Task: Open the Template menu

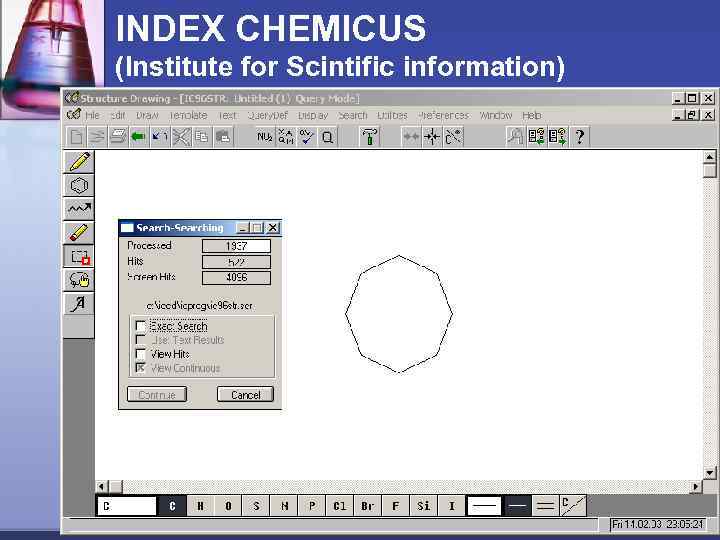Action: click(188, 115)
